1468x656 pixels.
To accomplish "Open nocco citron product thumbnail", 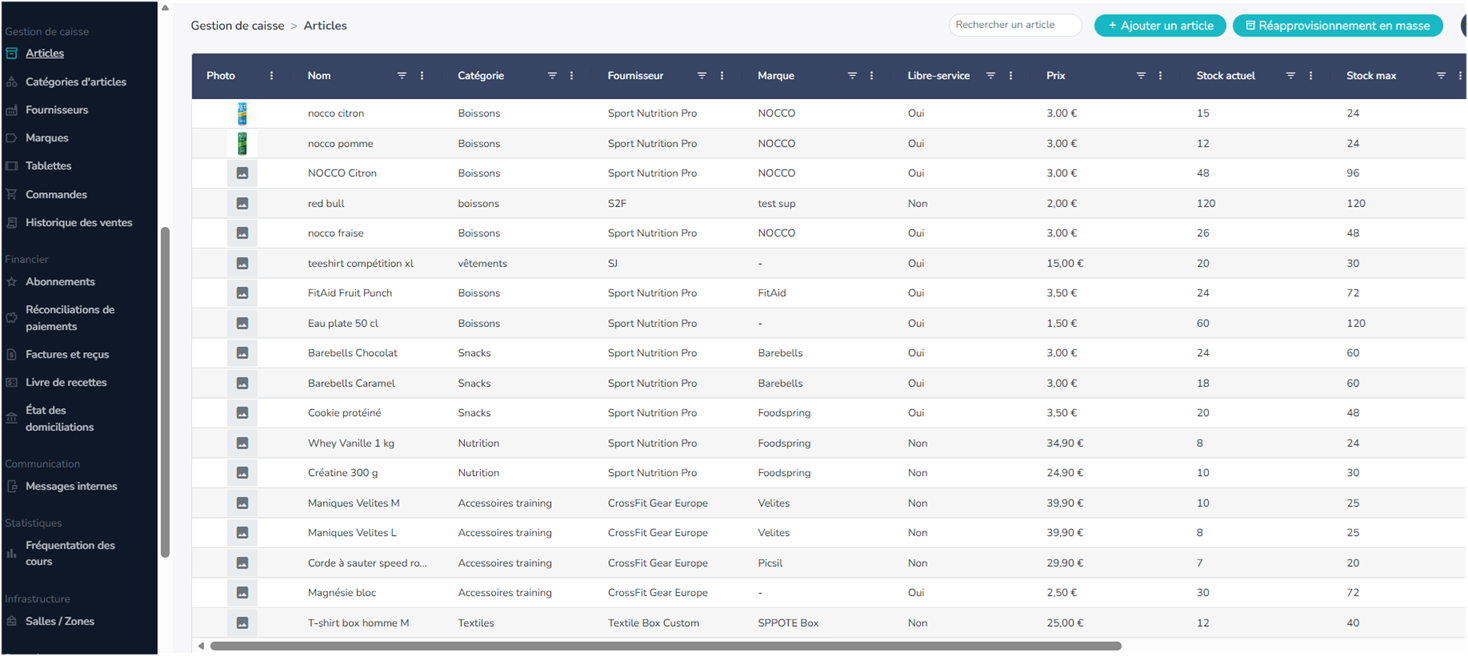I will click(x=242, y=113).
